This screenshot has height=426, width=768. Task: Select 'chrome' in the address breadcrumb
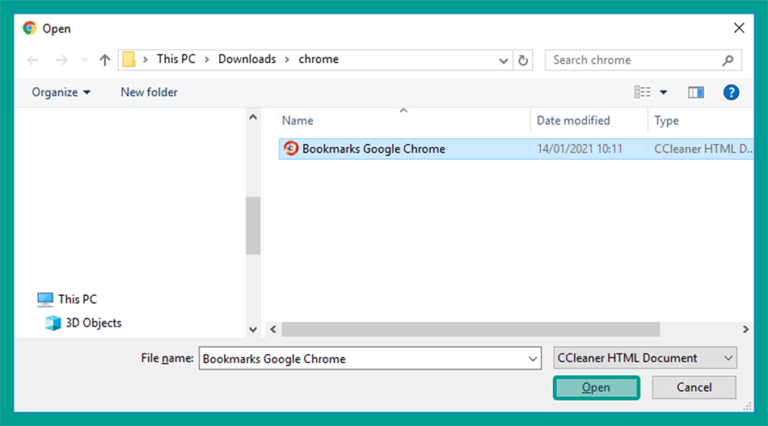pos(318,59)
